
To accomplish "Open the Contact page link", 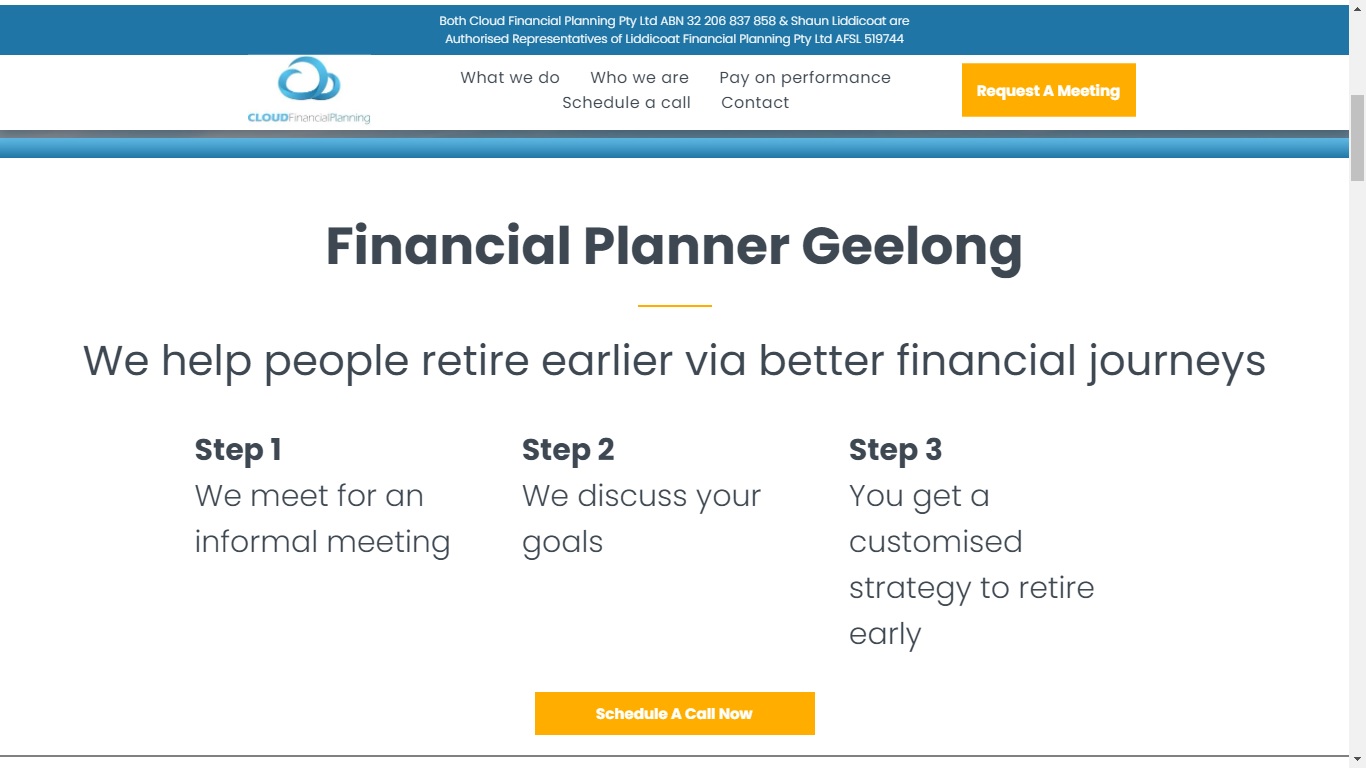I will pyautogui.click(x=755, y=102).
